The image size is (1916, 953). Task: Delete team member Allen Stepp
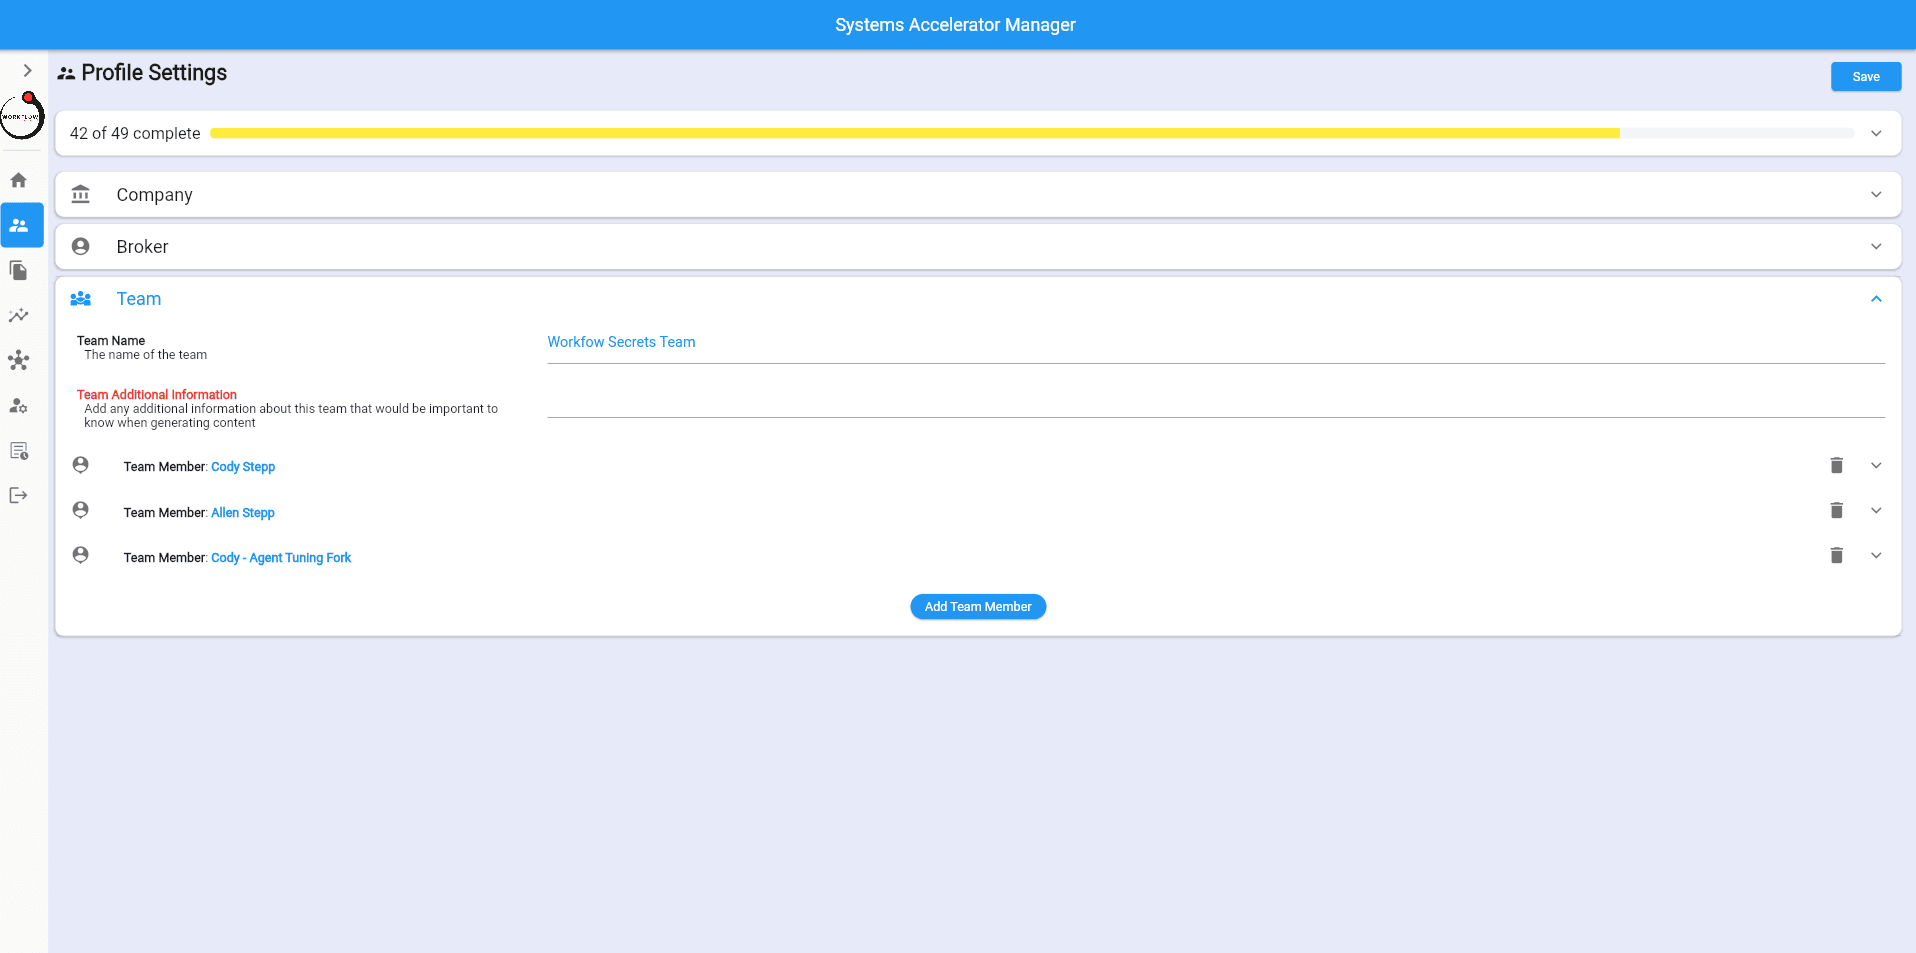point(1836,511)
